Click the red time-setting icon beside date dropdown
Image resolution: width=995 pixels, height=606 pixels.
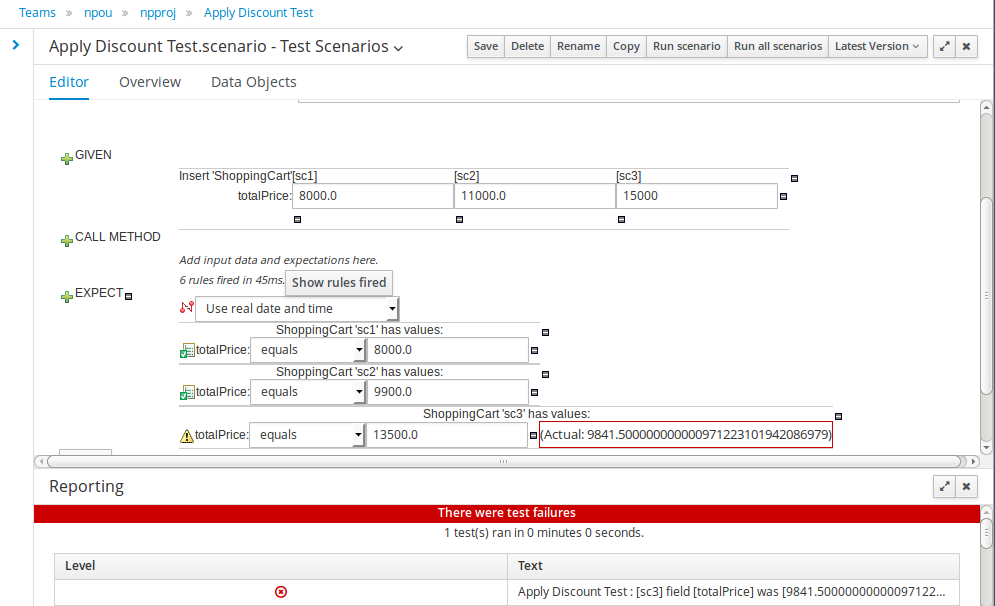pos(187,308)
